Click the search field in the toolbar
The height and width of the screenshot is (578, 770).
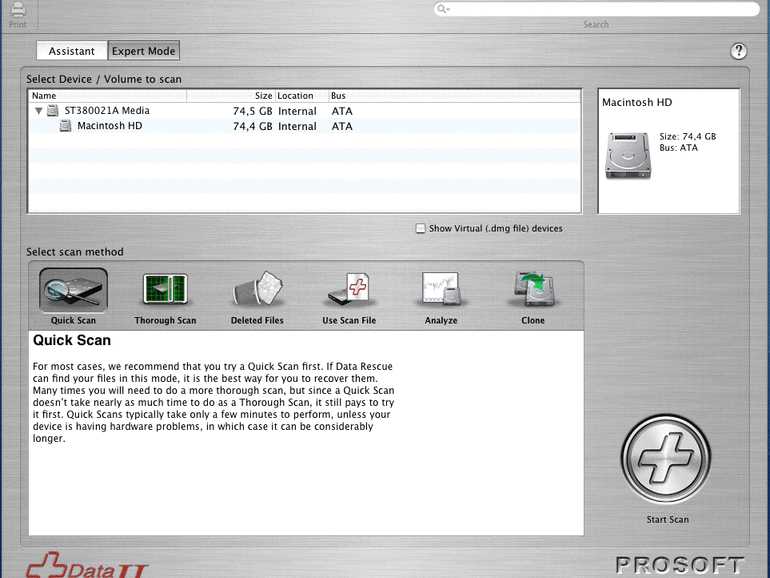tap(596, 9)
